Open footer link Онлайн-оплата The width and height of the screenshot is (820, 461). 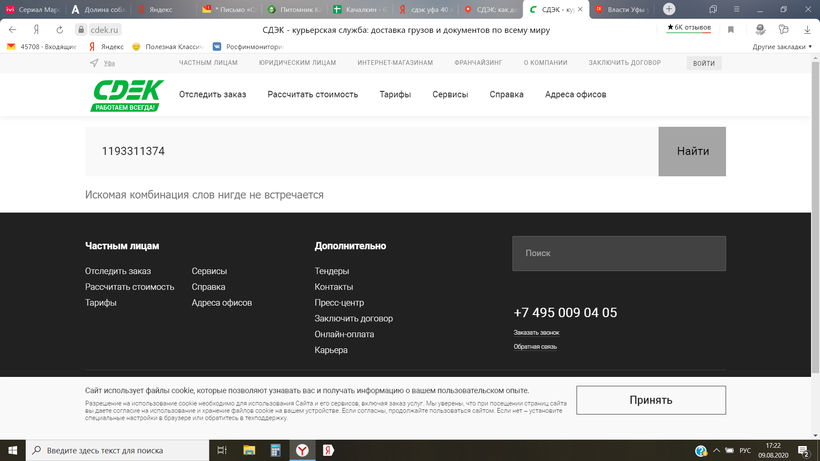344,334
